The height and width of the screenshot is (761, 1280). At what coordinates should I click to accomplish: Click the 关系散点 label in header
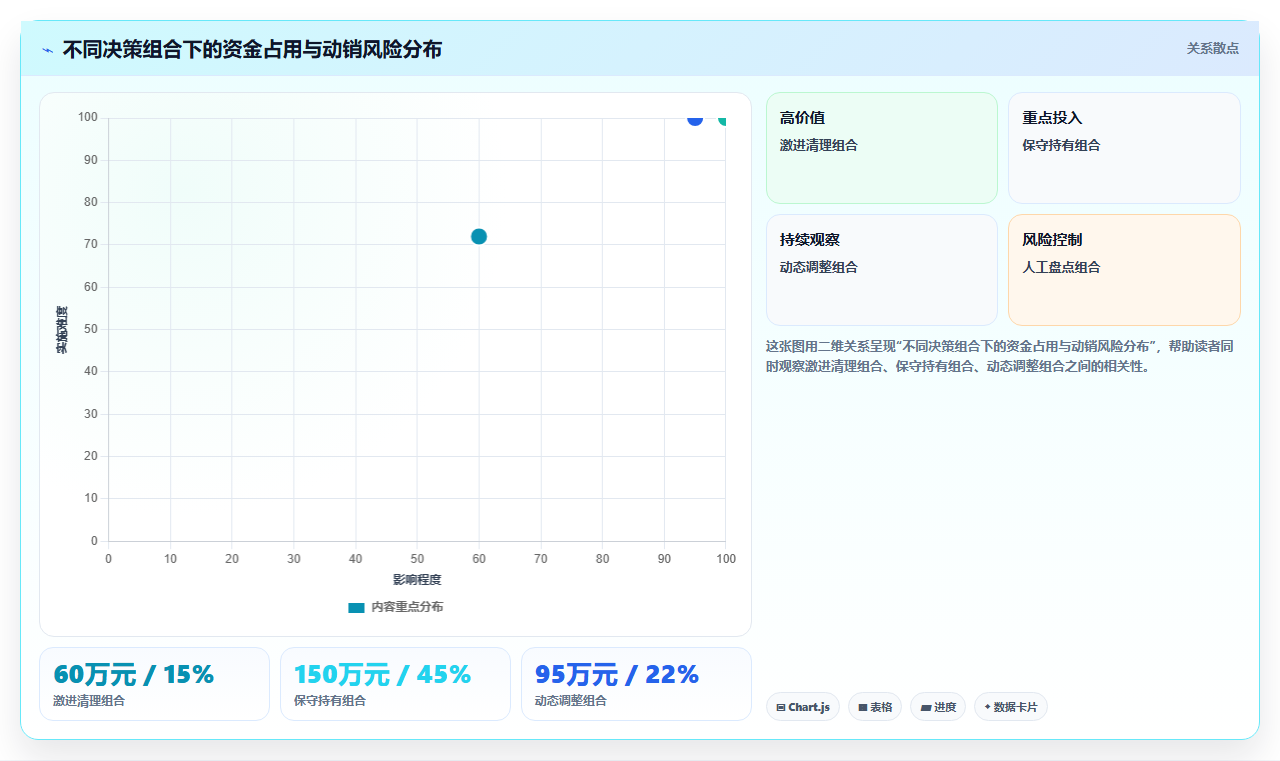click(1212, 48)
